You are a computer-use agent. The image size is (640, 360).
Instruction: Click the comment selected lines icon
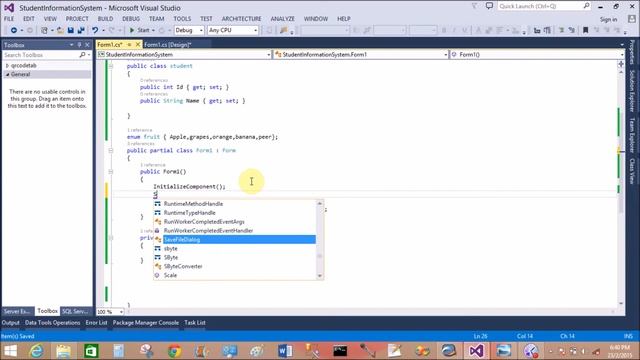(x=562, y=30)
